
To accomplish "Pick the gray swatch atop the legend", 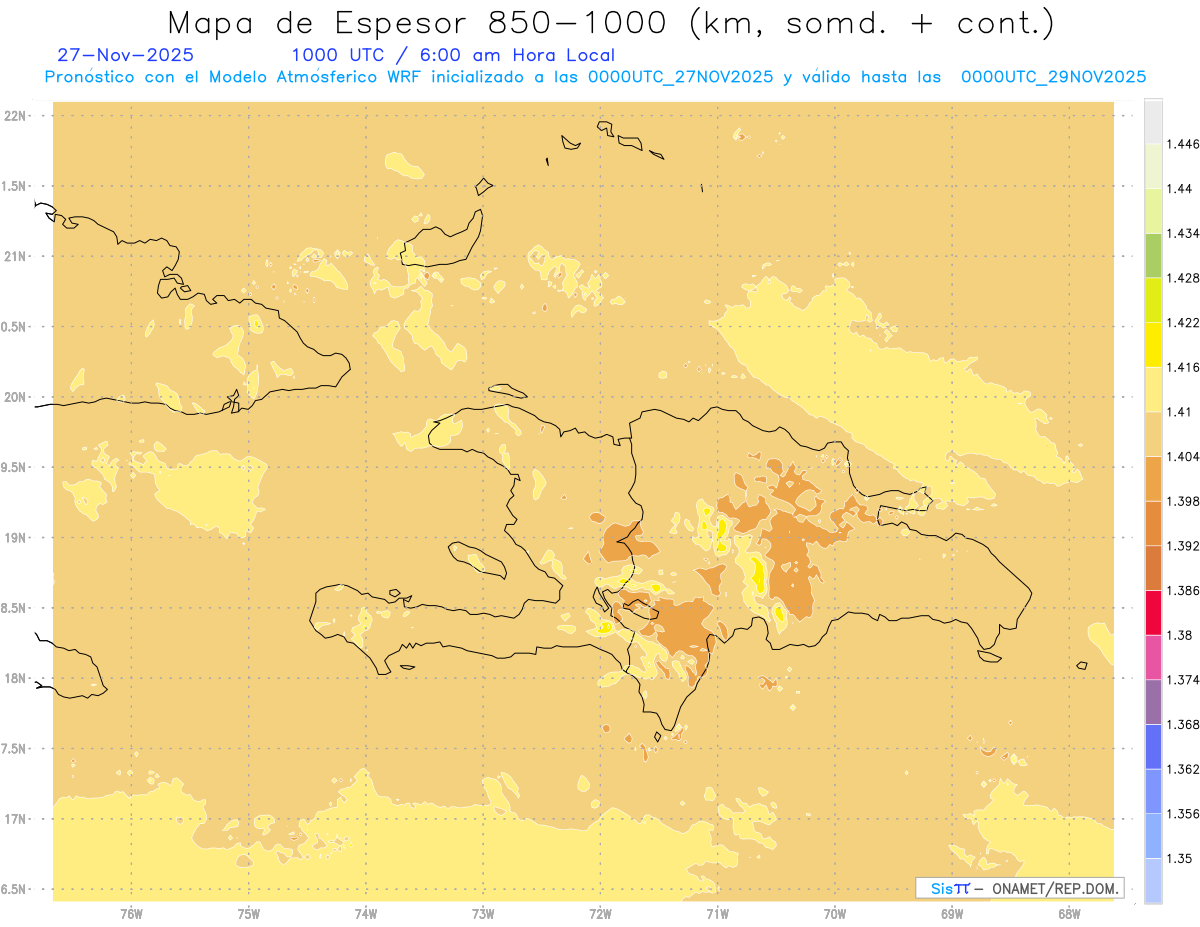I will click(1153, 121).
